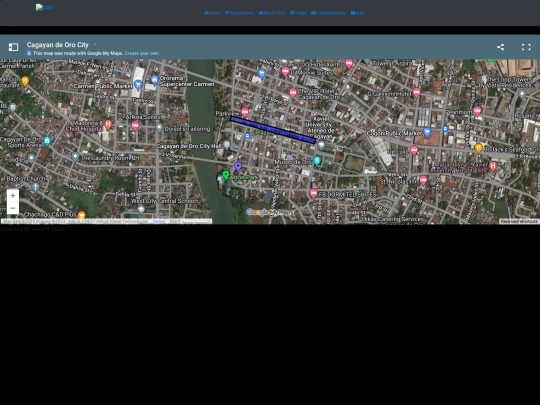Click the Xavier University Ateneo pin
Viewport: 540px width, 405px height.
pyautogui.click(x=321, y=145)
